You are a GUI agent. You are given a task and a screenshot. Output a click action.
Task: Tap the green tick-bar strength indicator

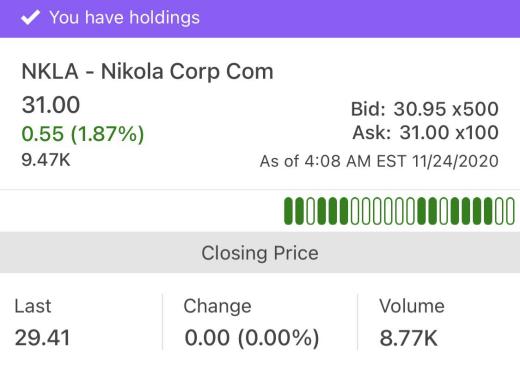coord(399,211)
